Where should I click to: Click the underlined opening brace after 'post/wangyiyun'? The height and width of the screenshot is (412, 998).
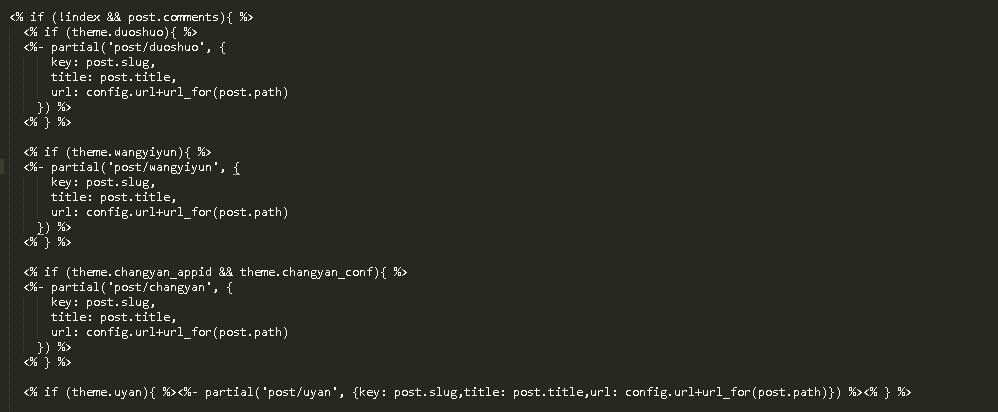tap(236, 168)
